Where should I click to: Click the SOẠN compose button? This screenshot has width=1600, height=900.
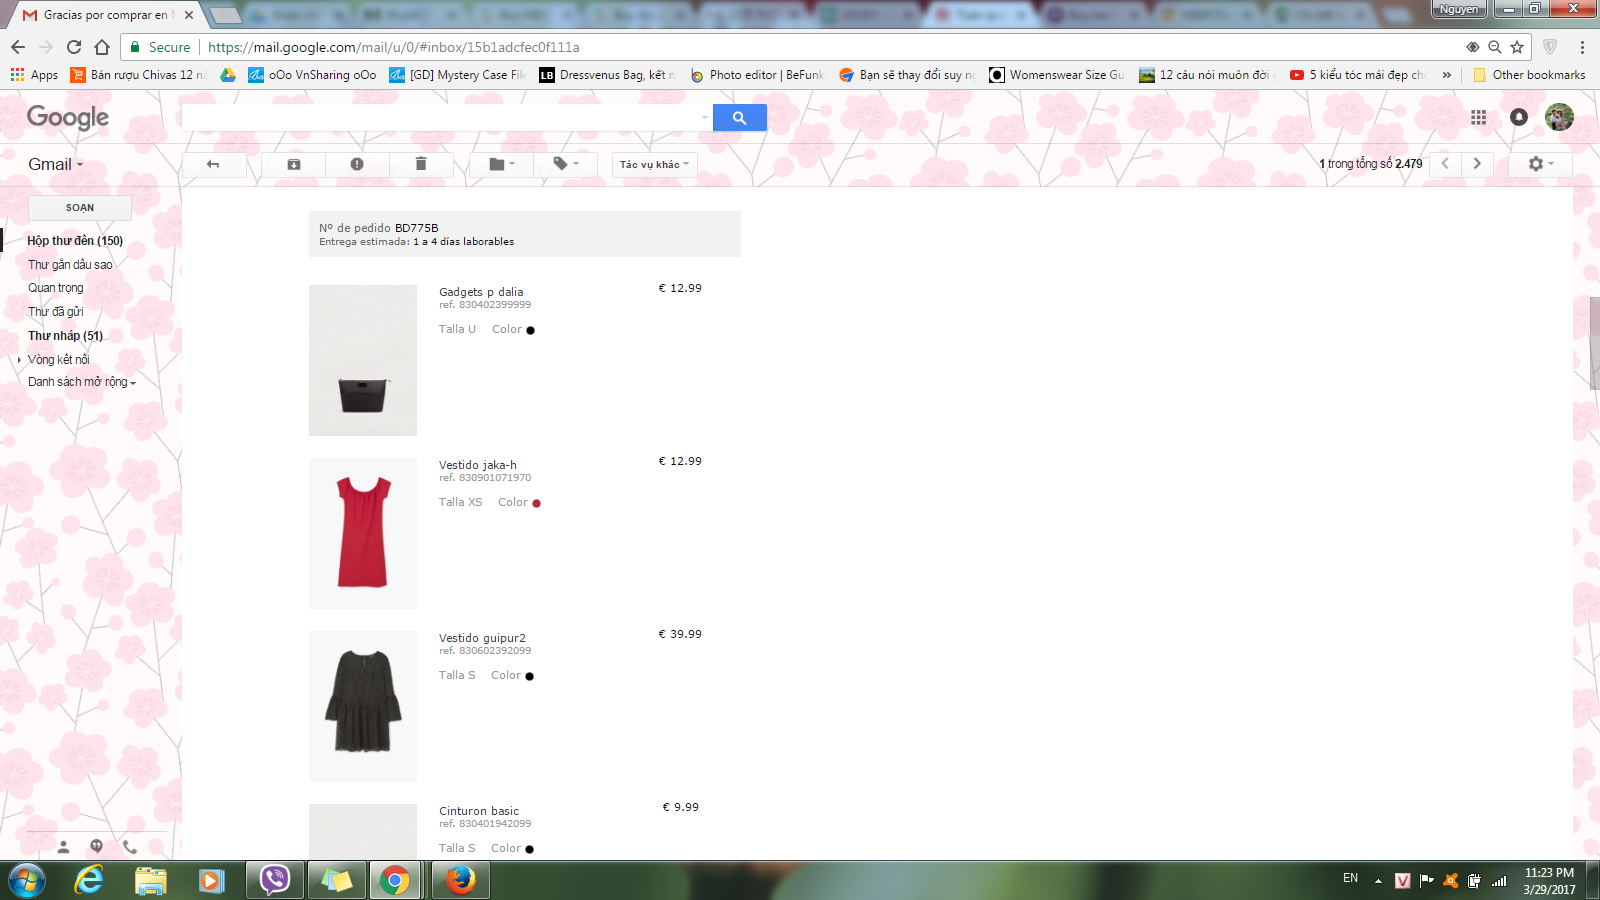80,208
